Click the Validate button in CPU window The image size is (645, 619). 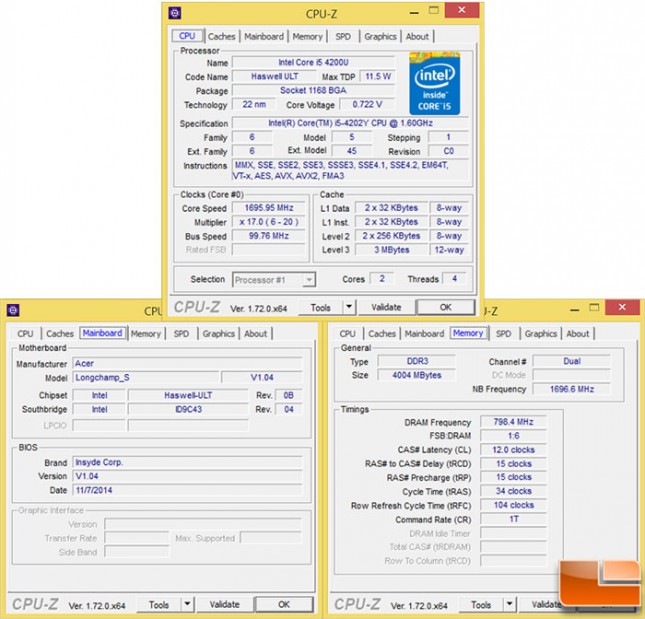click(x=386, y=307)
